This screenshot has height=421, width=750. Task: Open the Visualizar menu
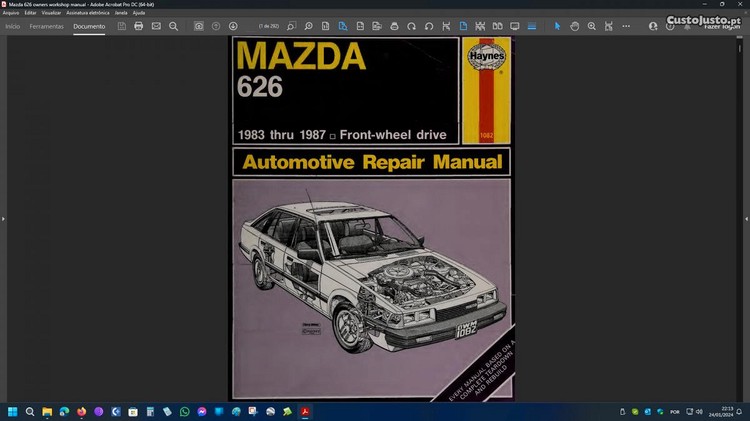tap(51, 12)
